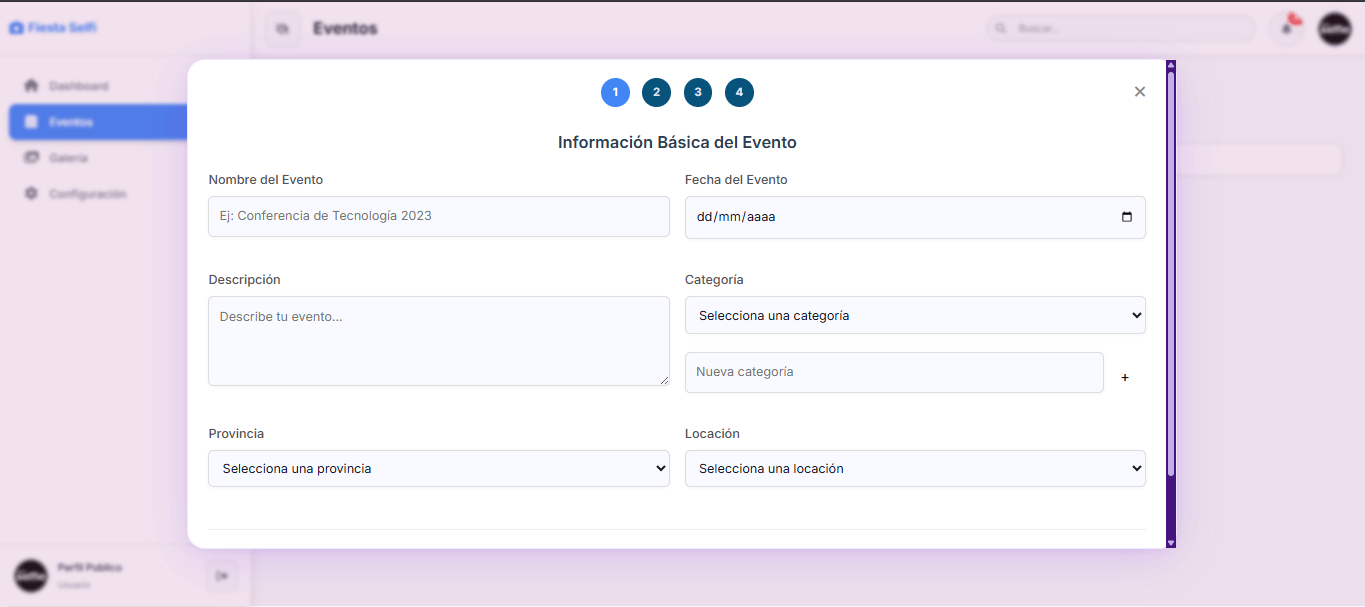Image resolution: width=1365 pixels, height=607 pixels.
Task: Select step 4 in the stepper
Action: pos(739,92)
